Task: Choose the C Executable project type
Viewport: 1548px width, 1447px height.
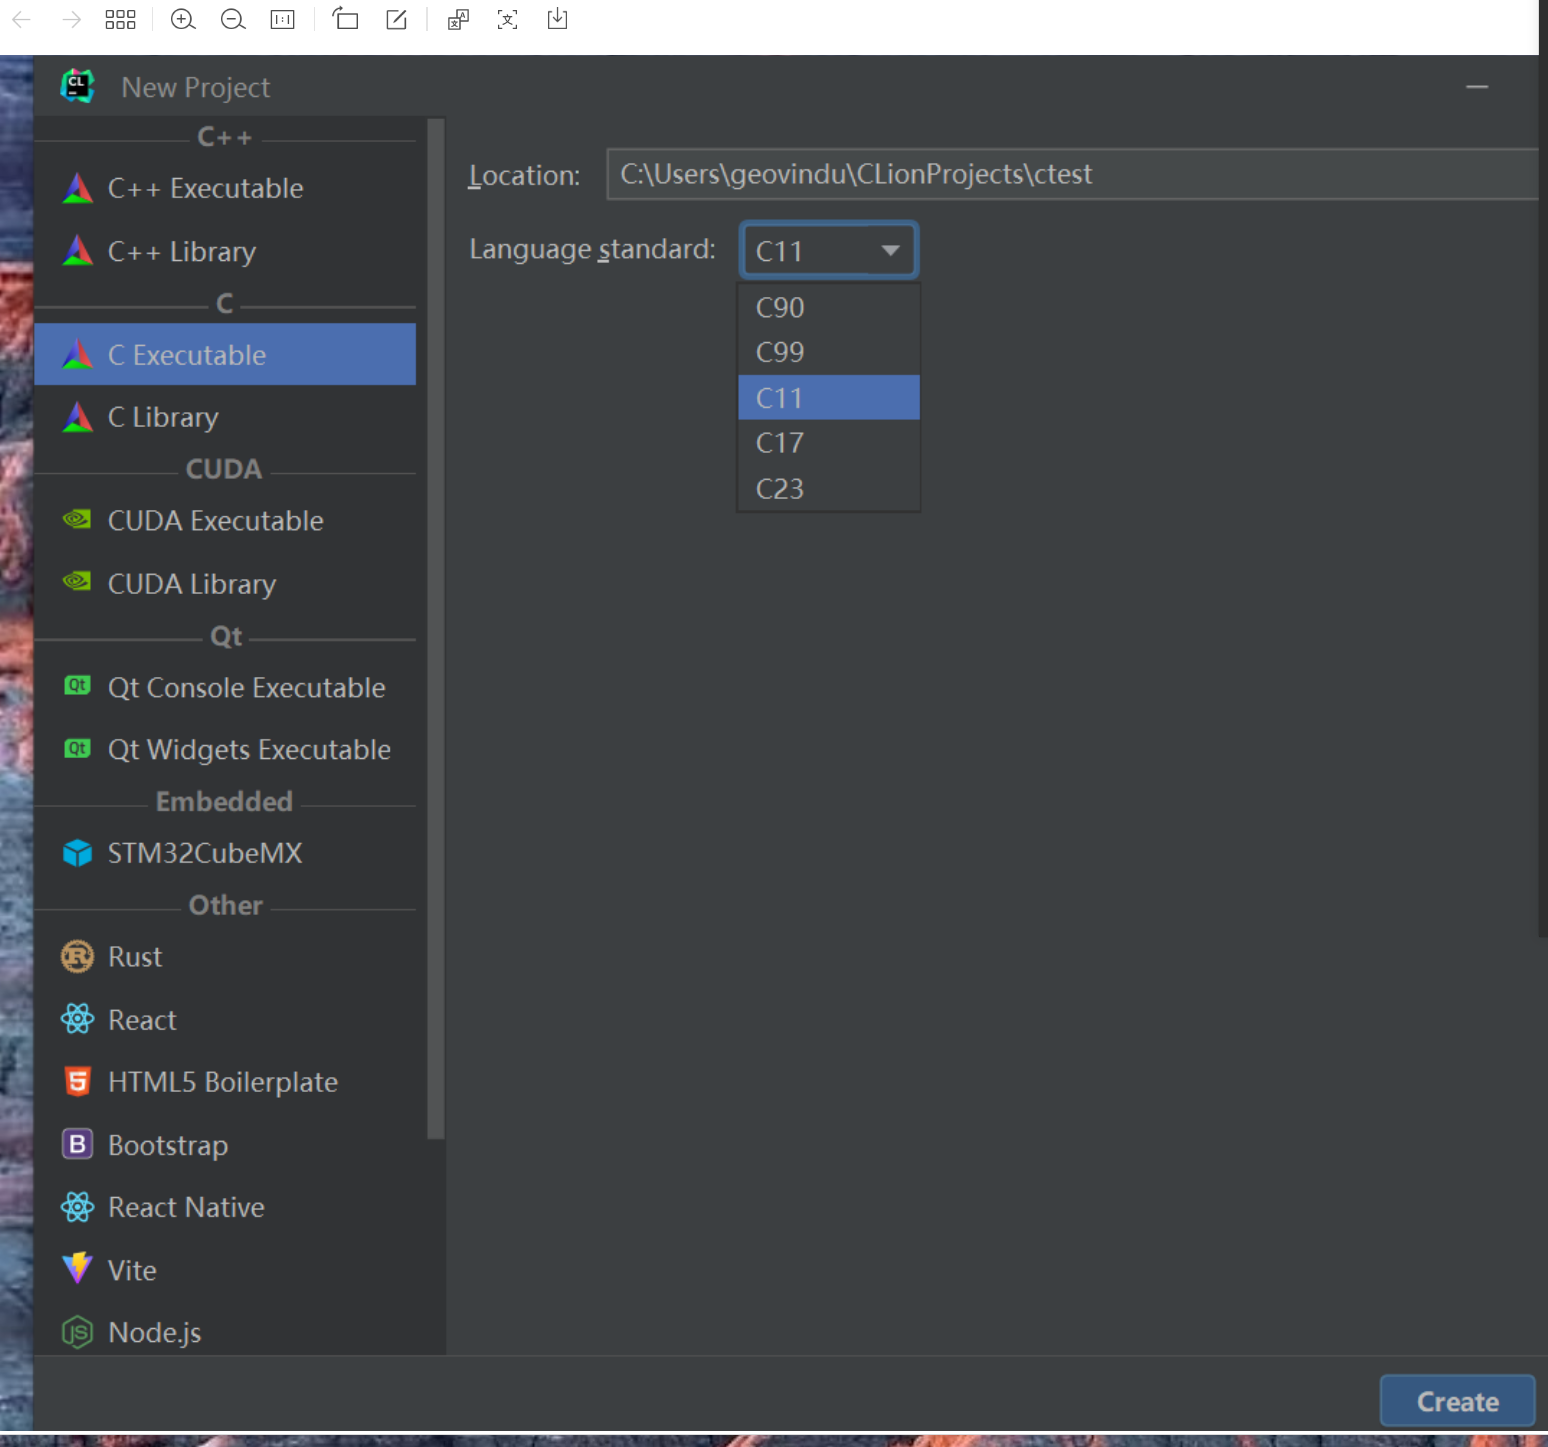Action: (225, 354)
